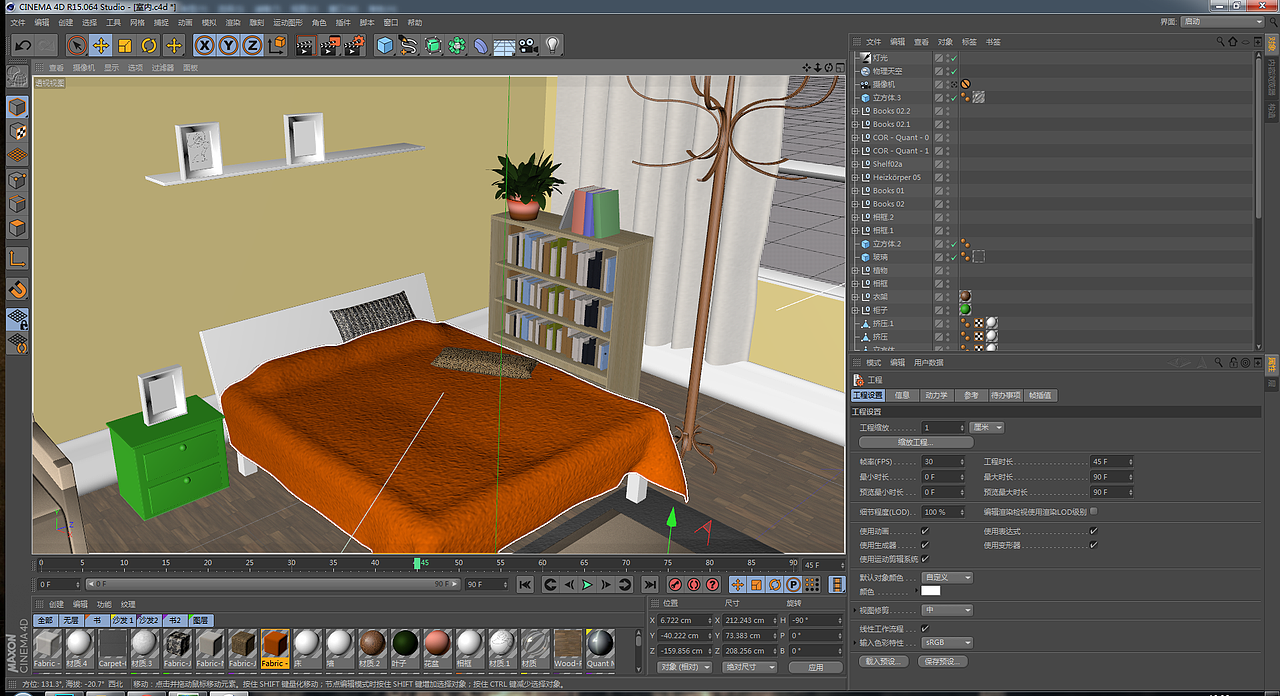The image size is (1280, 696).
Task: Add a floor environment object icon
Action: (504, 45)
